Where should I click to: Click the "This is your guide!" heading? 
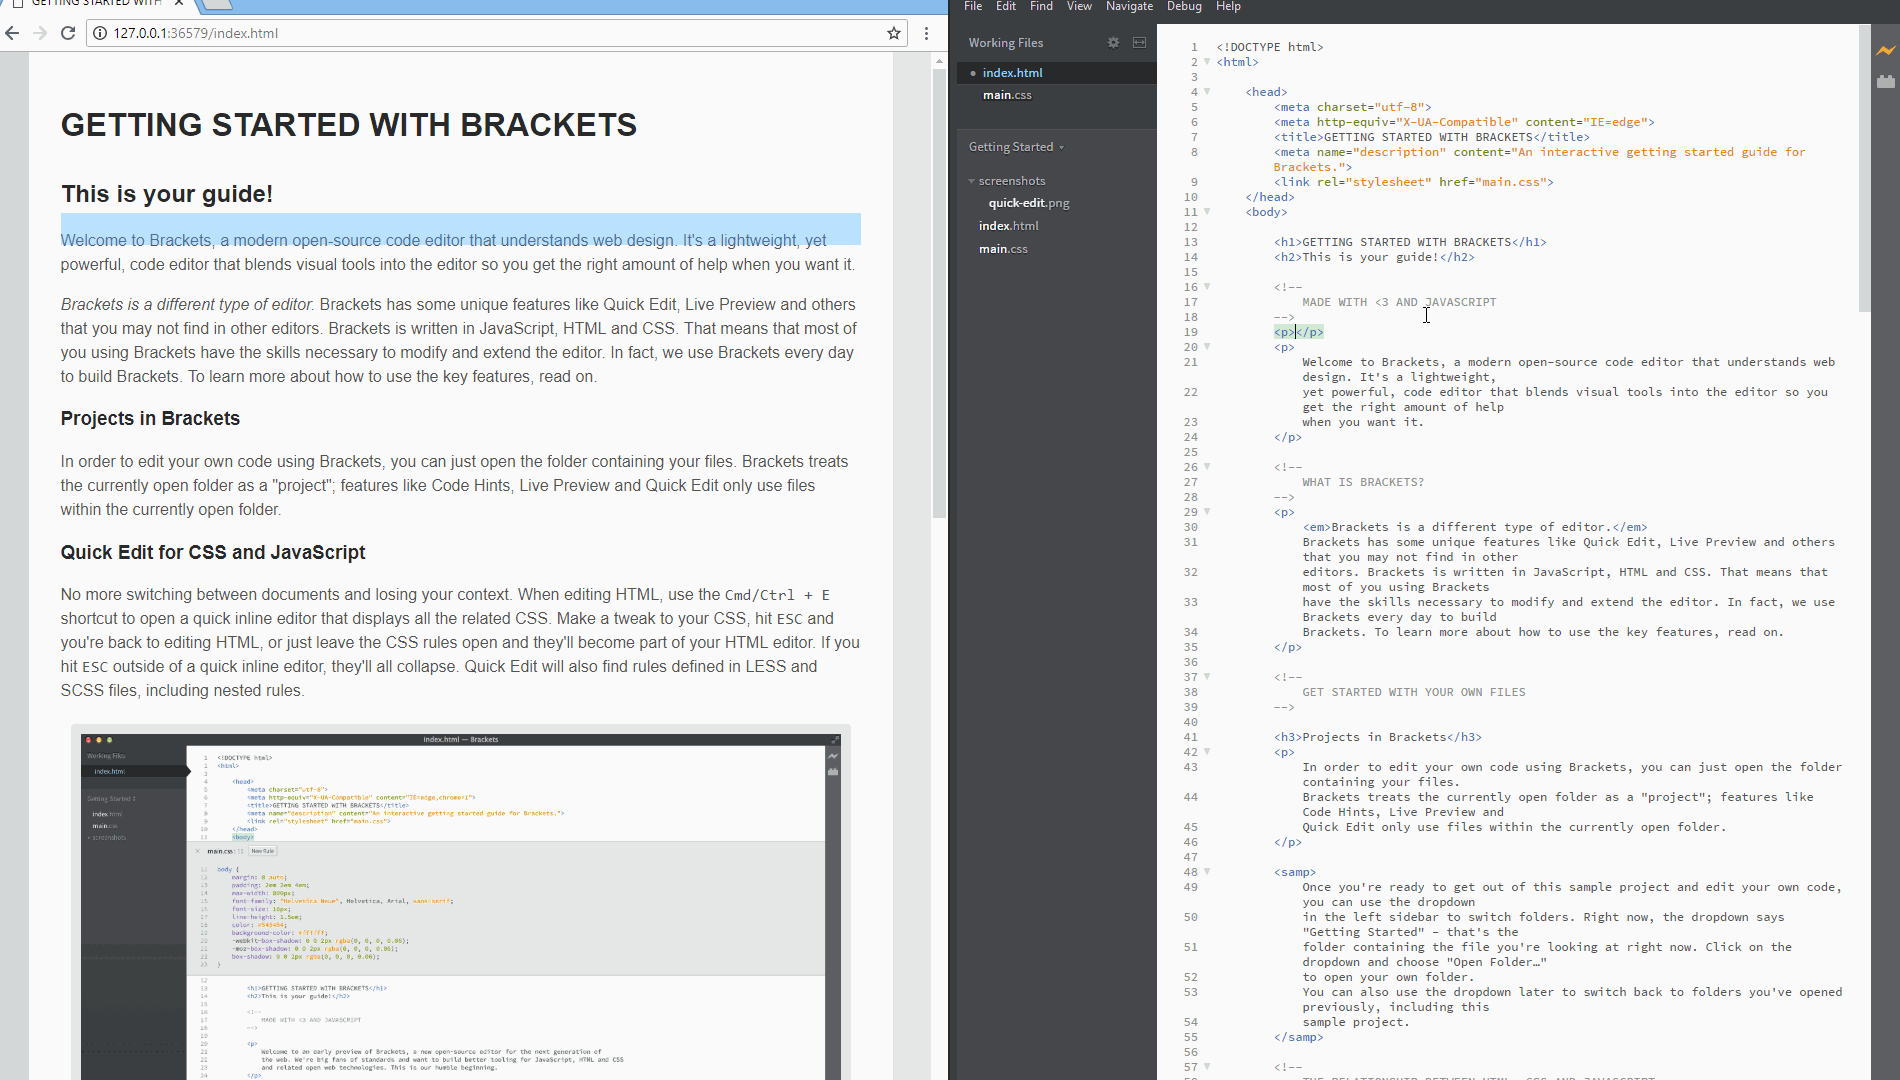coord(167,194)
